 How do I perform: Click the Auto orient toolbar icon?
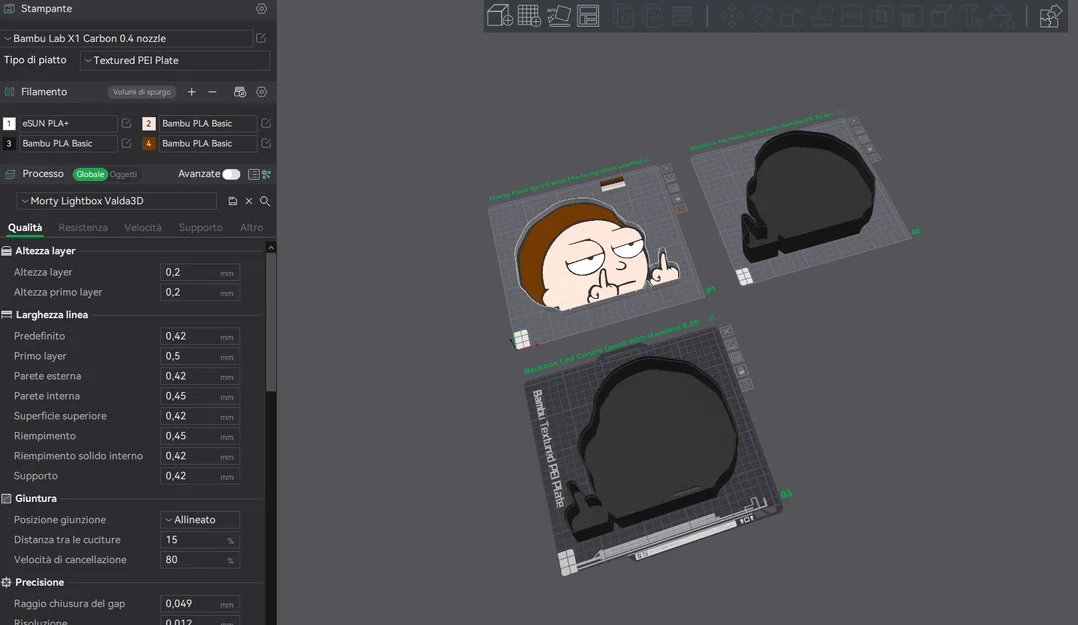tap(558, 15)
